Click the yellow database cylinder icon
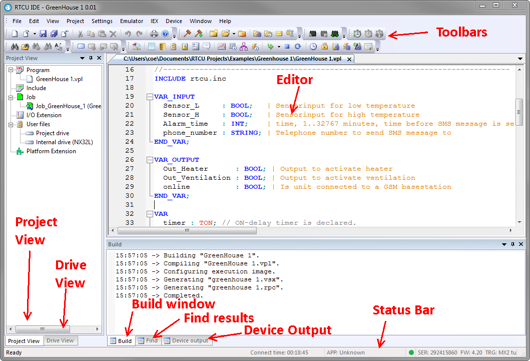 point(163,46)
